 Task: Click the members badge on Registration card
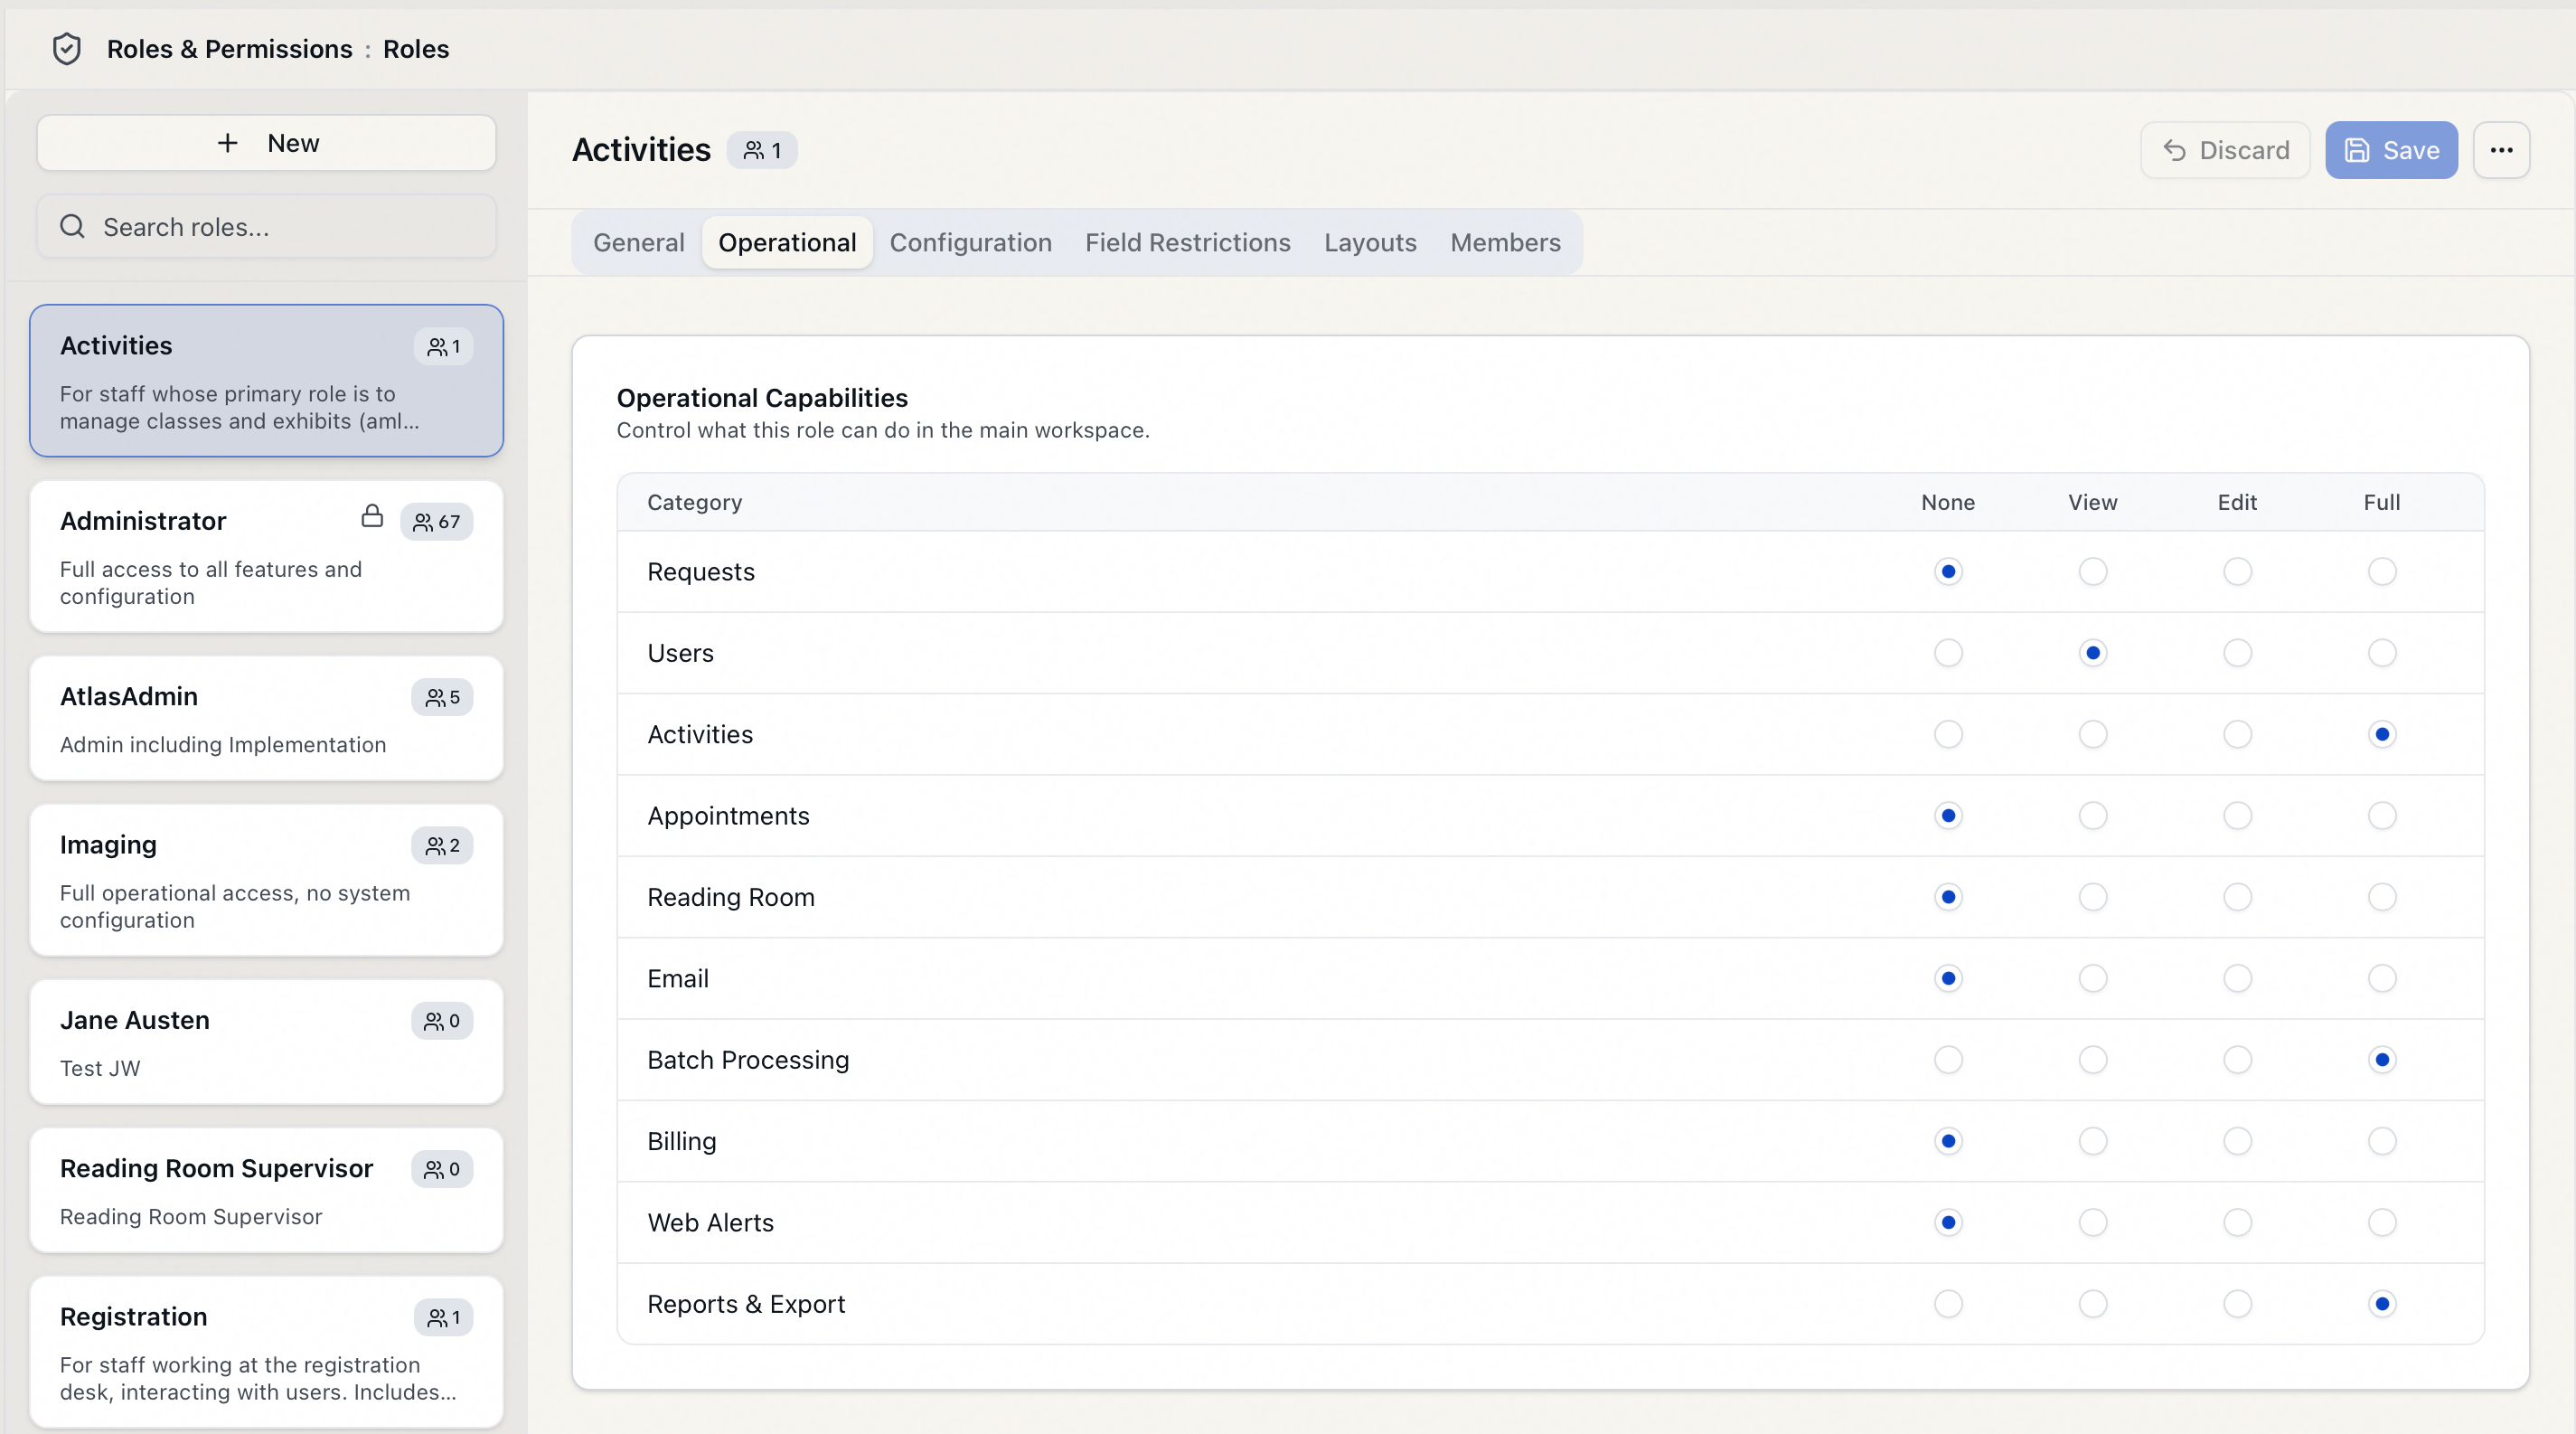coord(443,1318)
